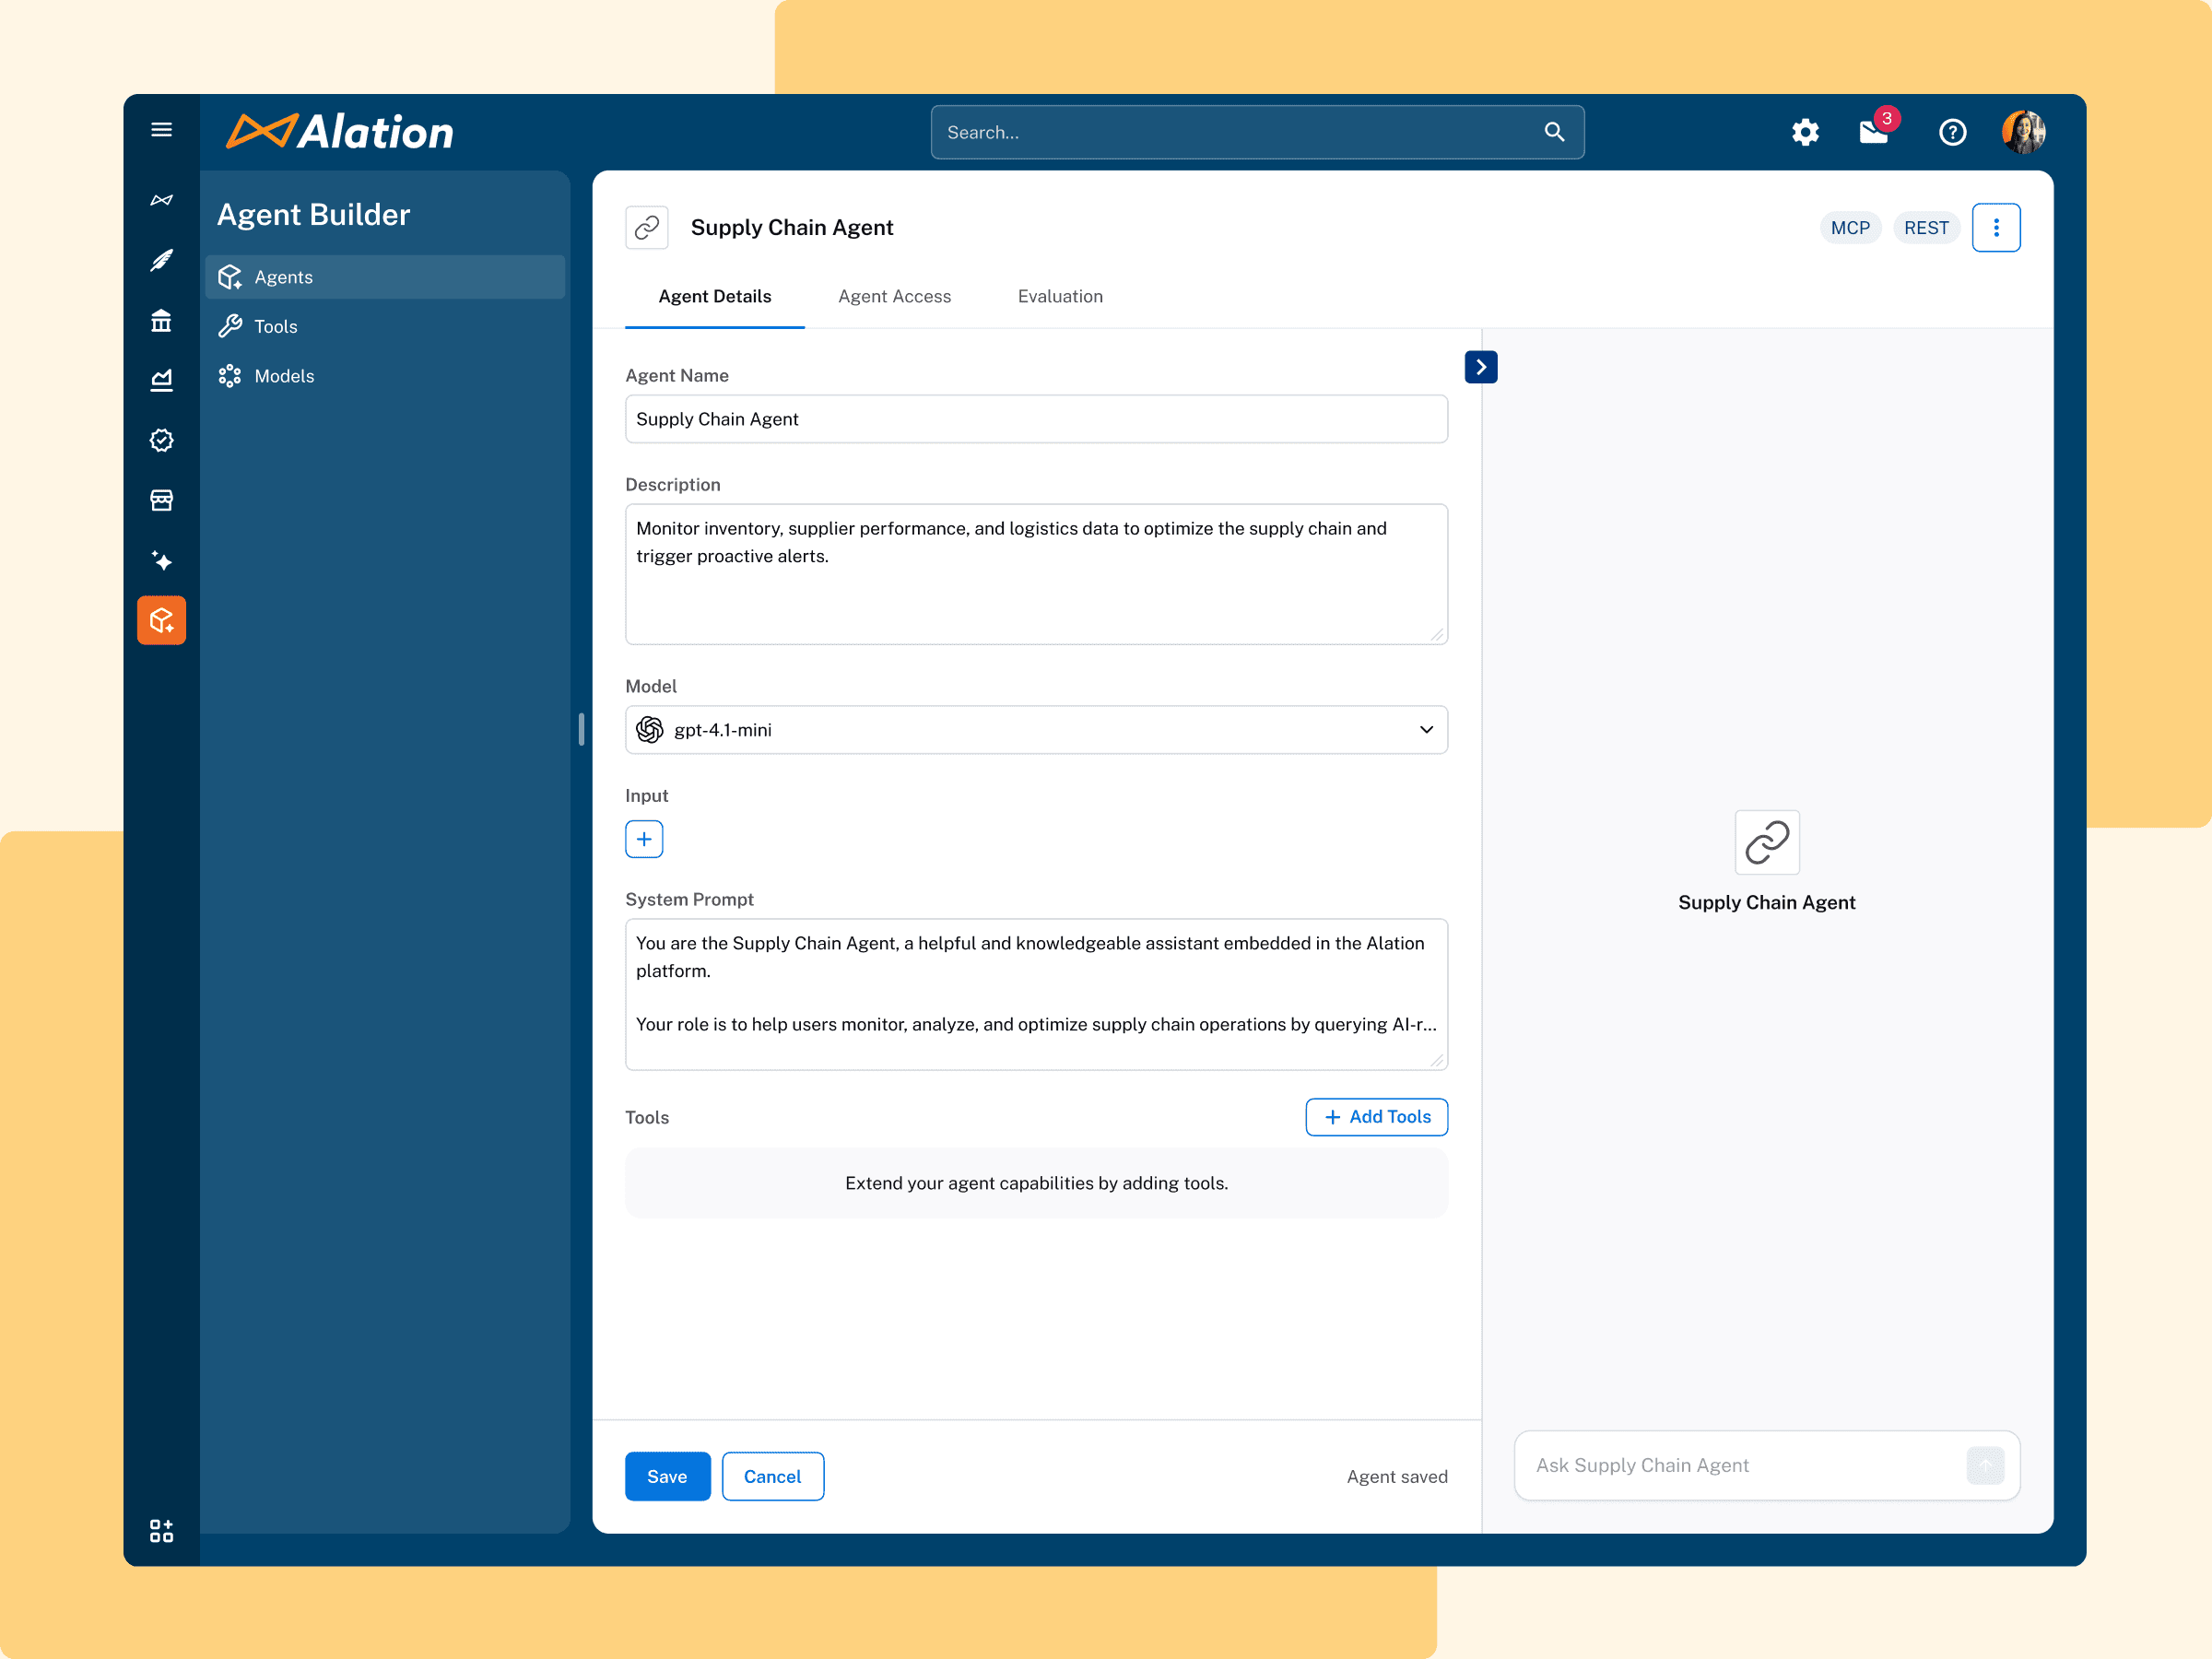Click the plus button under Input
The width and height of the screenshot is (2212, 1659).
click(644, 839)
